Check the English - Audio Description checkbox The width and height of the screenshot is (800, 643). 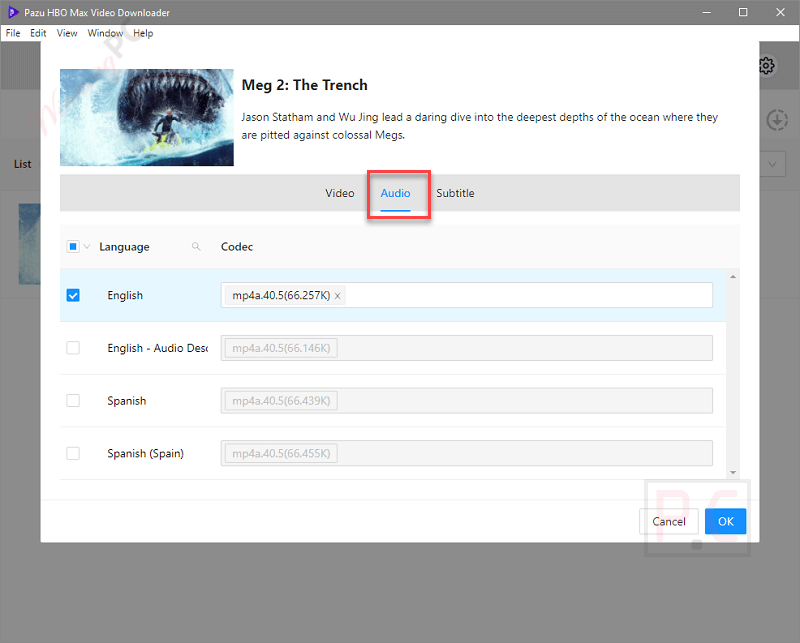pos(73,348)
